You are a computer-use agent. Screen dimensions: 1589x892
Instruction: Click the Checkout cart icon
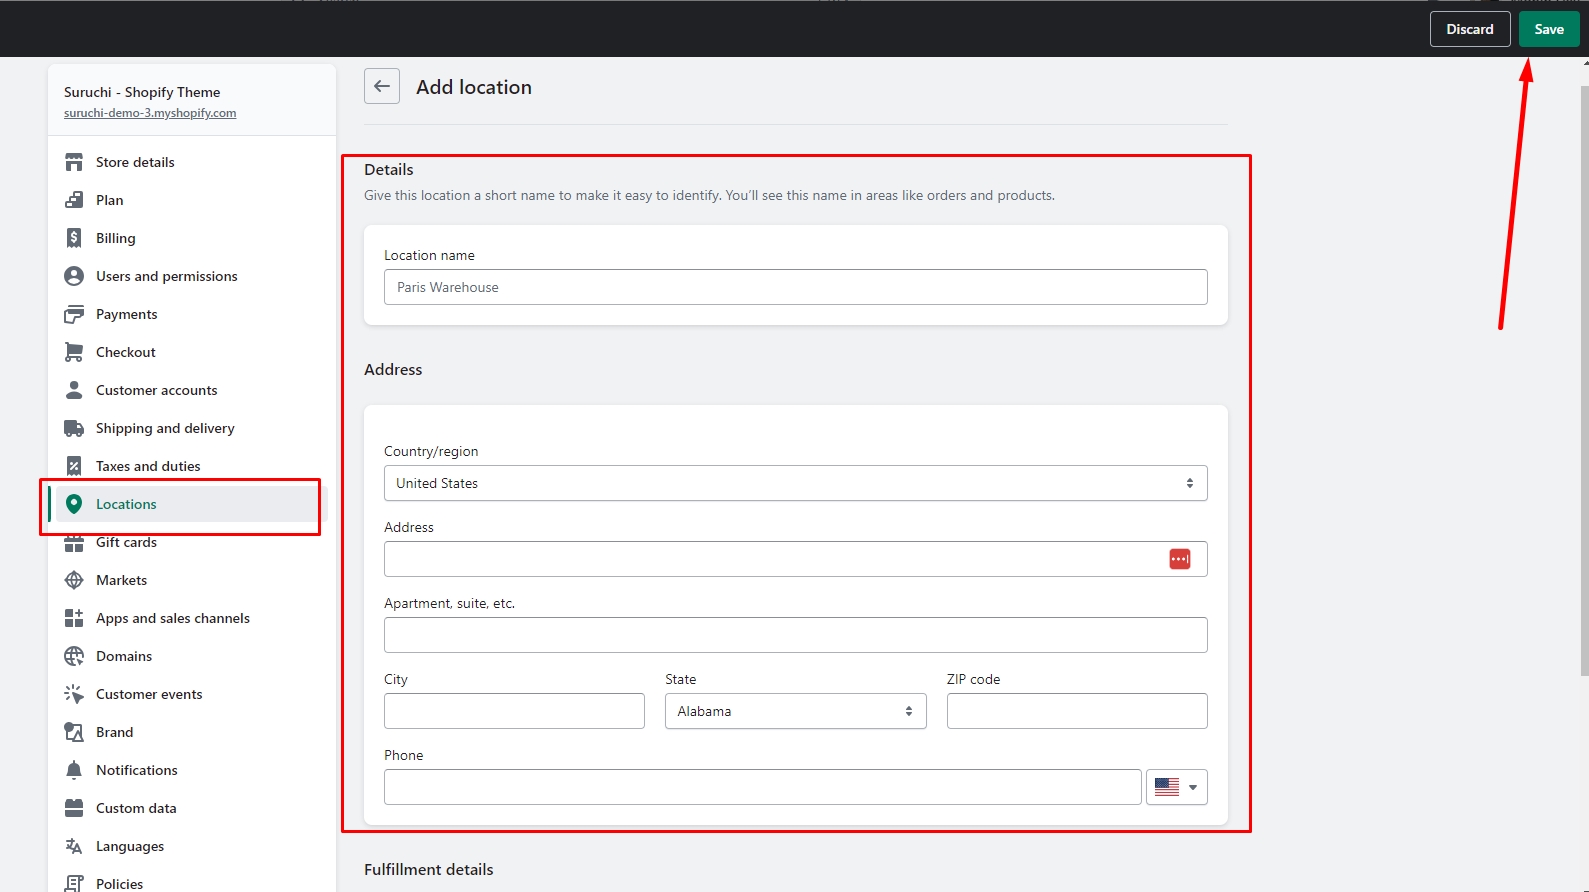click(x=74, y=352)
